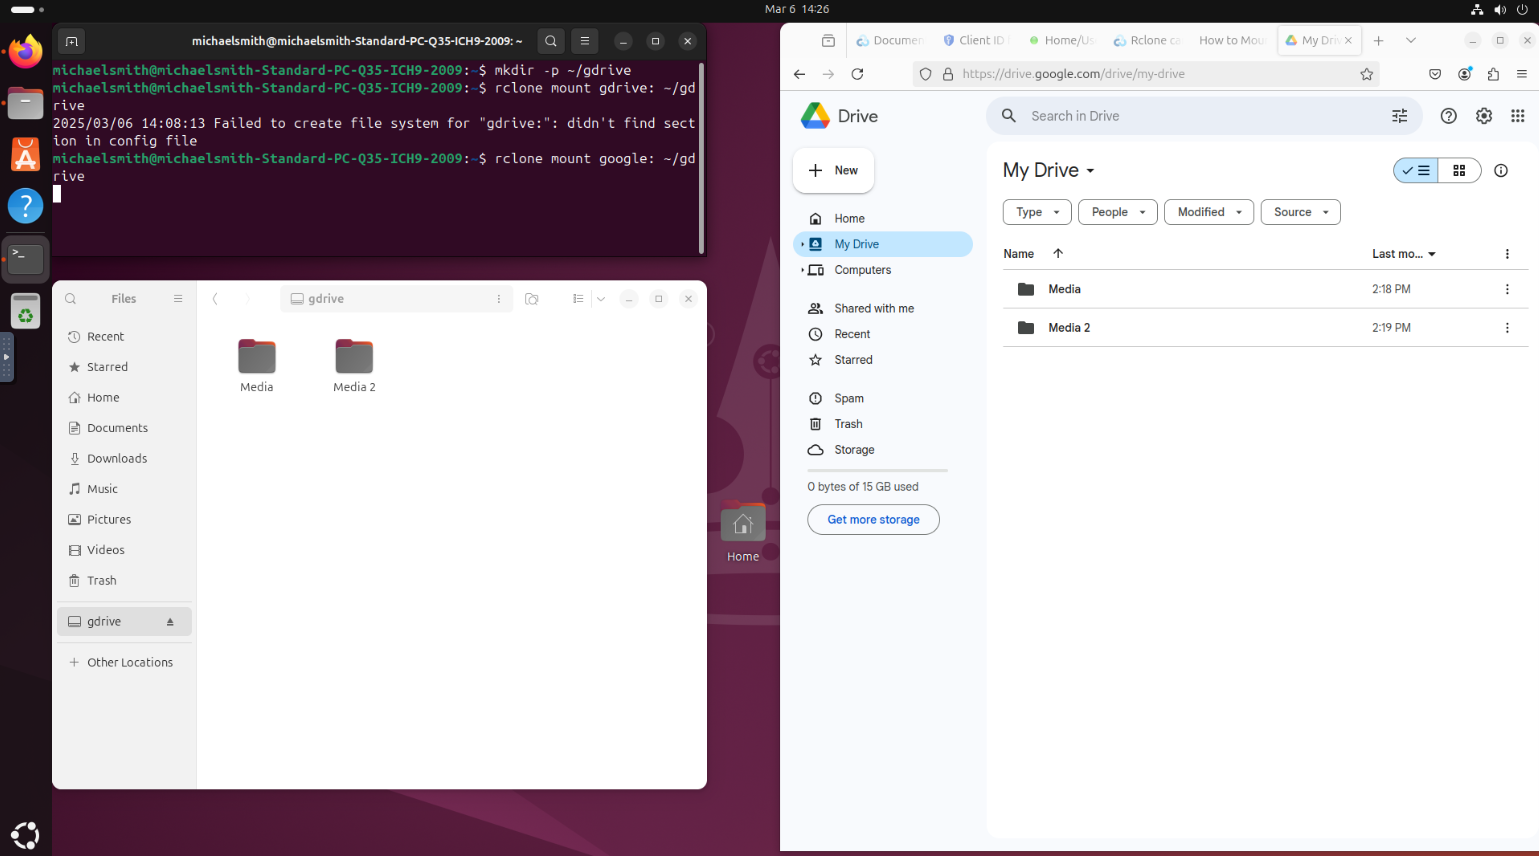
Task: Open Modified filter dropdown
Action: coord(1209,212)
